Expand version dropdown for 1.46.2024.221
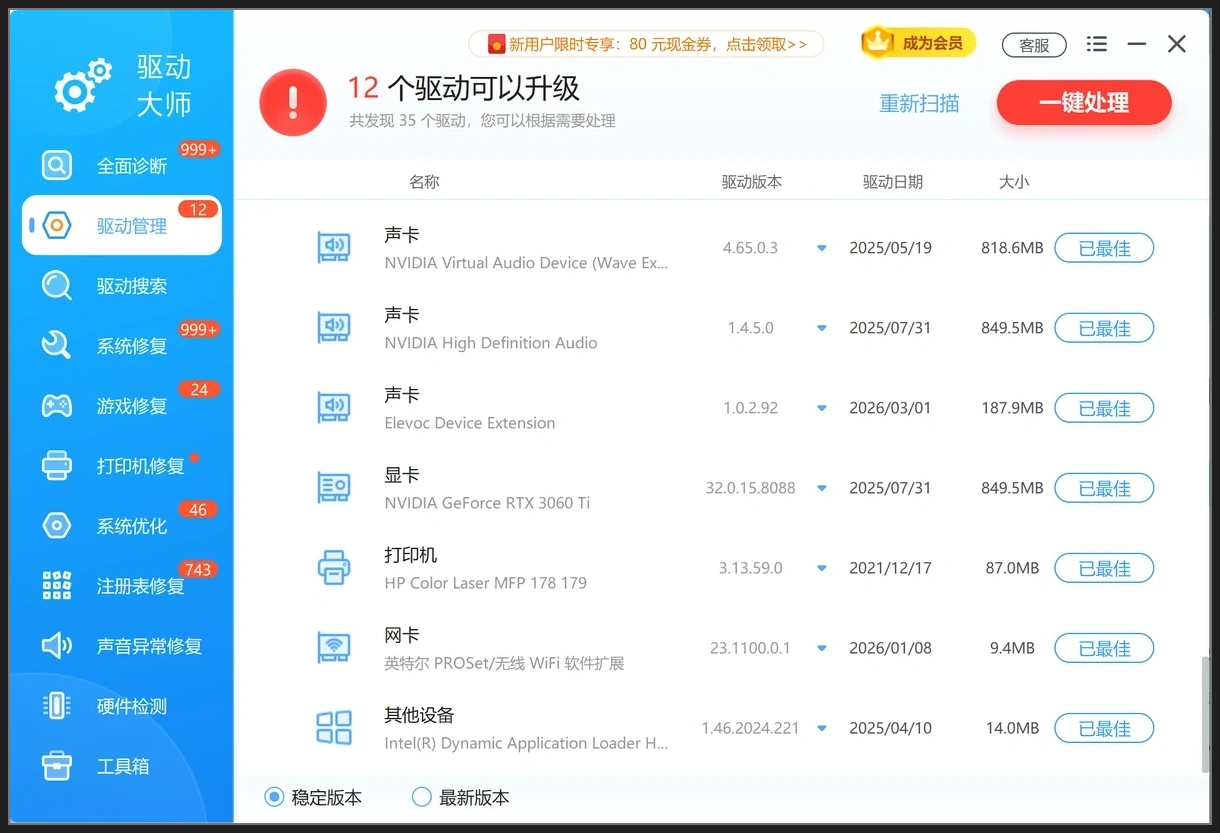The width and height of the screenshot is (1220, 833). click(822, 728)
